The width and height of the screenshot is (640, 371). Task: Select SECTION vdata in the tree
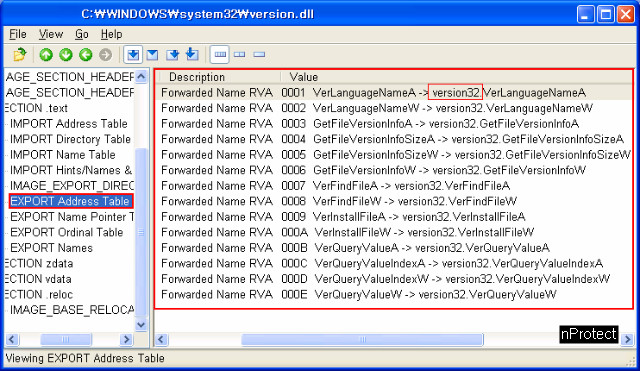39,279
